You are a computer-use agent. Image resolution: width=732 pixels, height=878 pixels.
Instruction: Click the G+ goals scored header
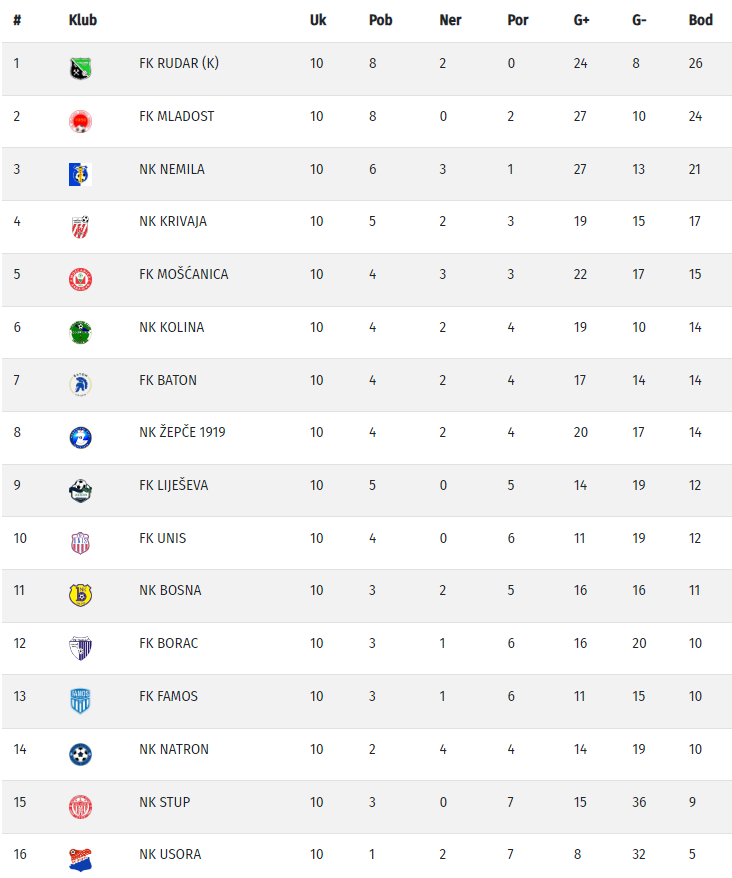[581, 20]
